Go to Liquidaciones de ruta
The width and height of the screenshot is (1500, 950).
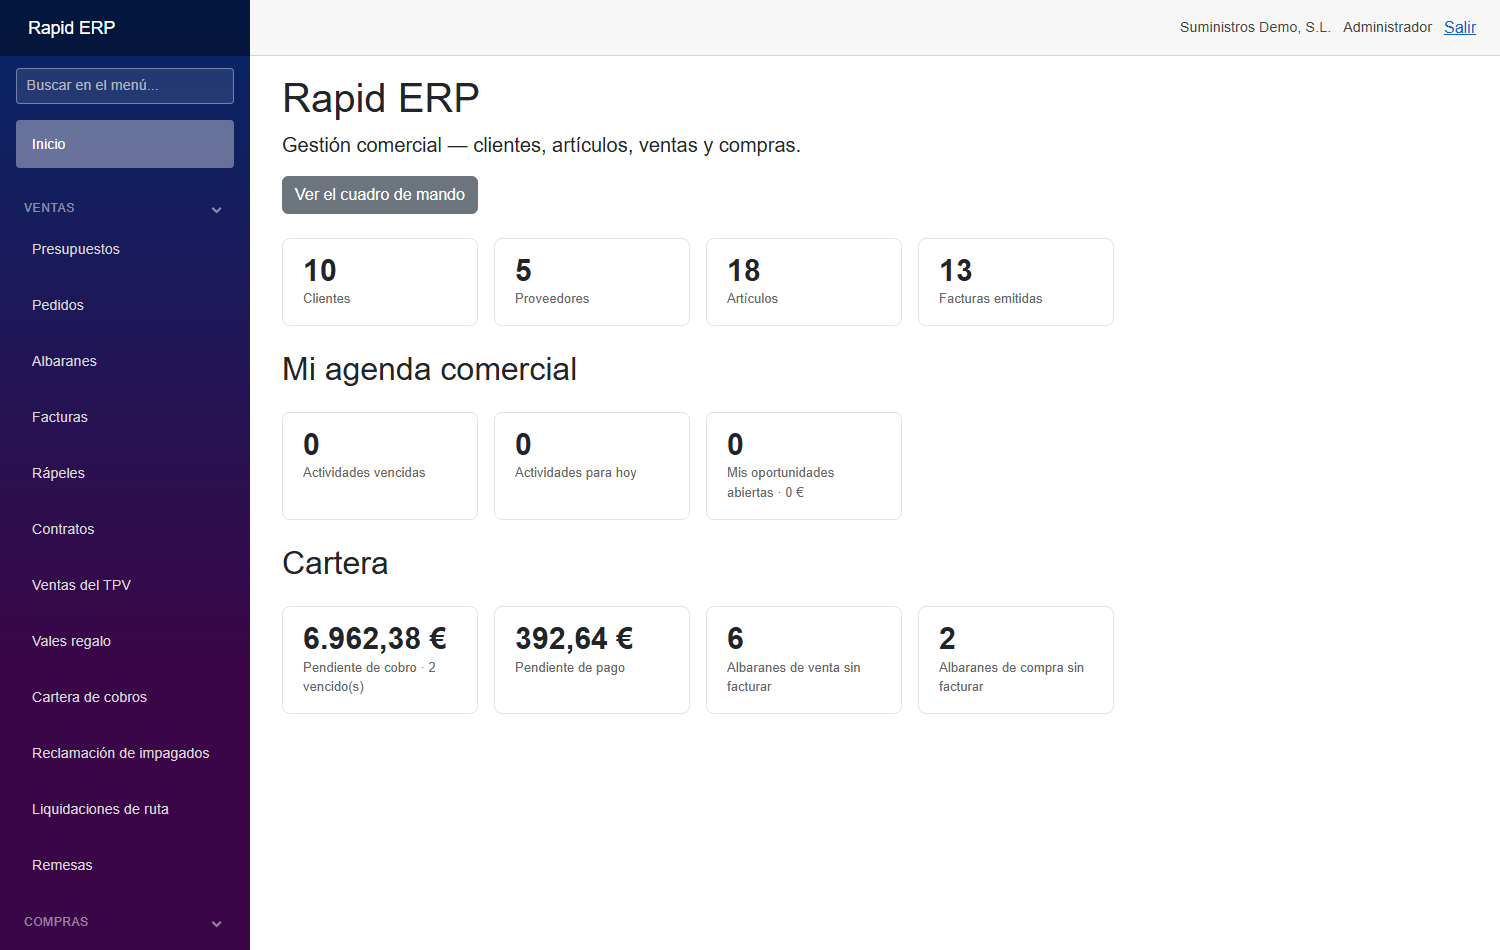point(125,809)
